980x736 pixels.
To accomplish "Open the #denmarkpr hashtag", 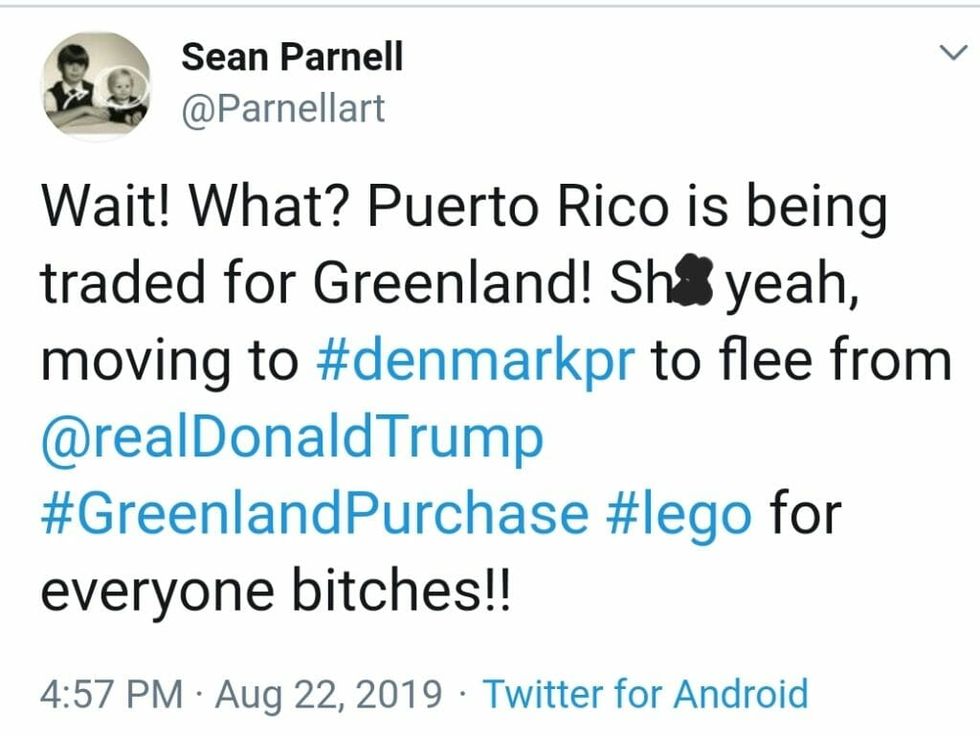I will [x=475, y=361].
